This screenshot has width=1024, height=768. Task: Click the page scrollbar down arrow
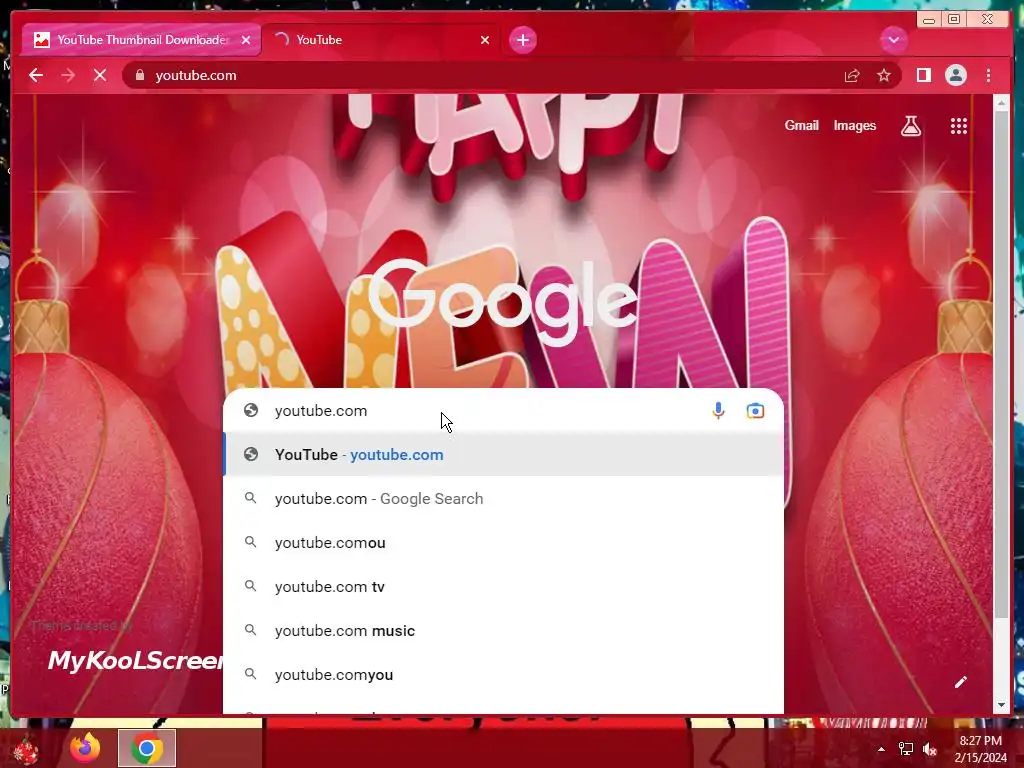pos(1002,705)
